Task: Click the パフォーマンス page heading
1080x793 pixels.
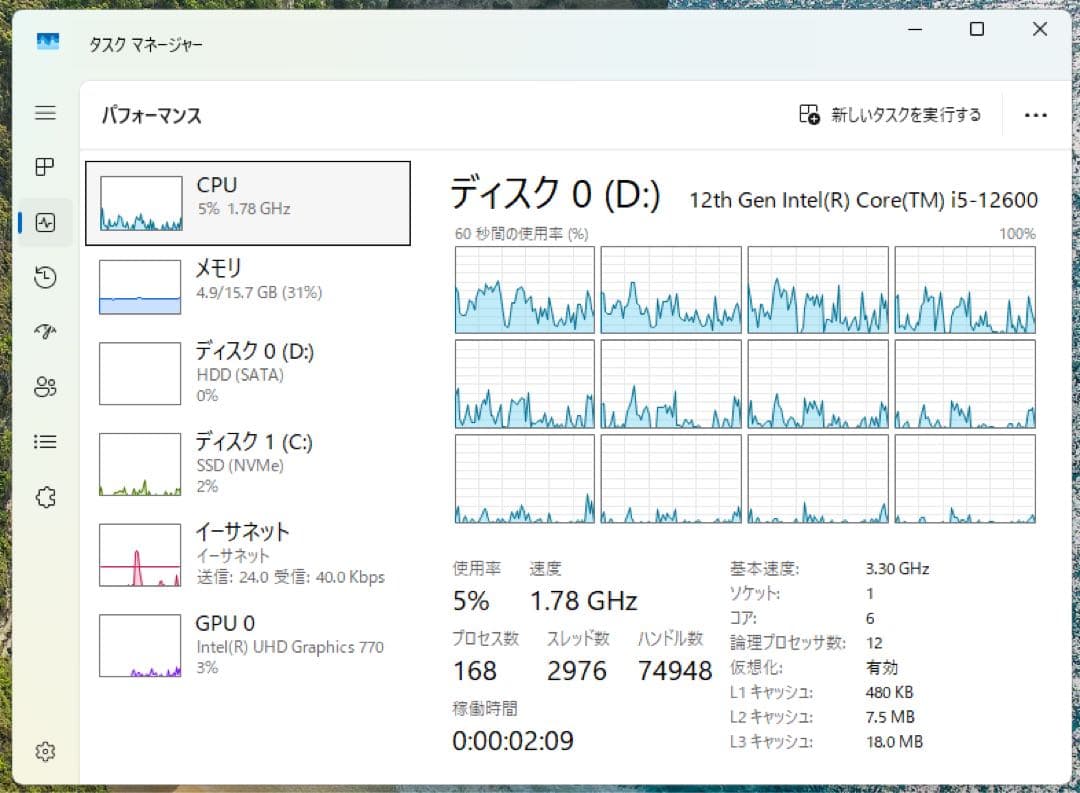Action: tap(151, 116)
